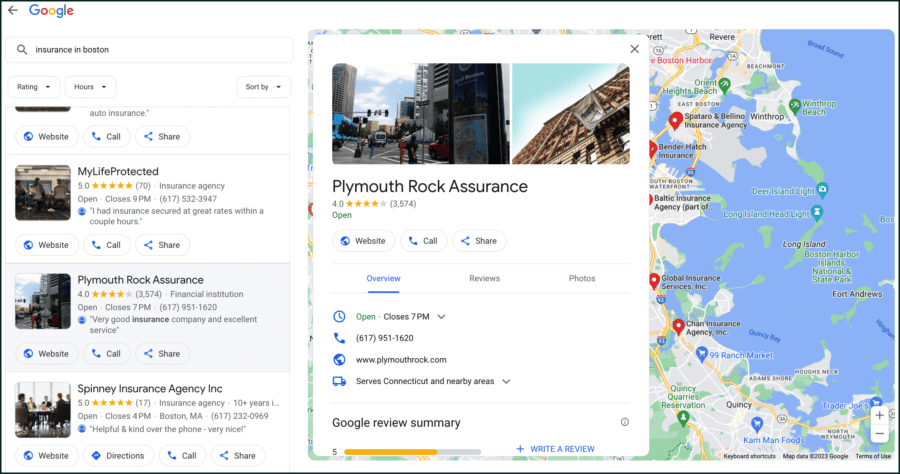Click the phone icon beside (617) 951-1620
This screenshot has width=900, height=474.
coord(339,338)
